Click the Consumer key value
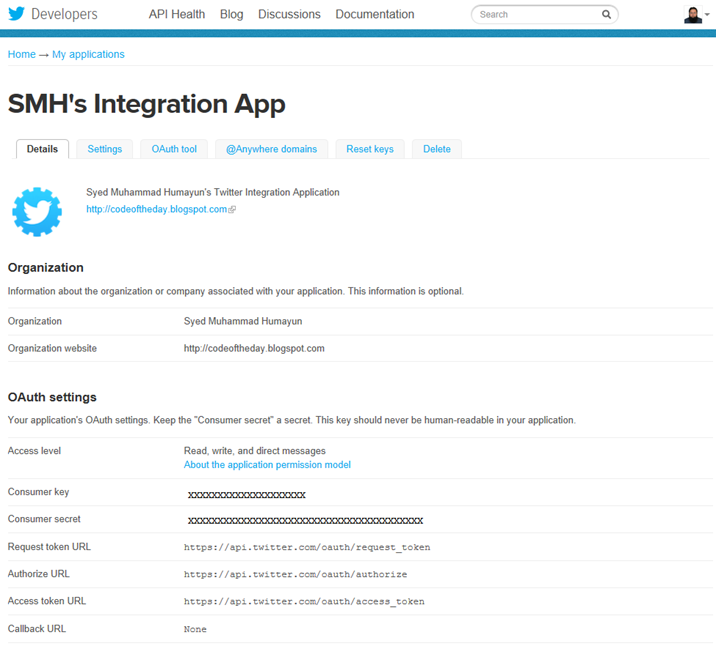Viewport: 716px width, 646px height. coord(247,495)
